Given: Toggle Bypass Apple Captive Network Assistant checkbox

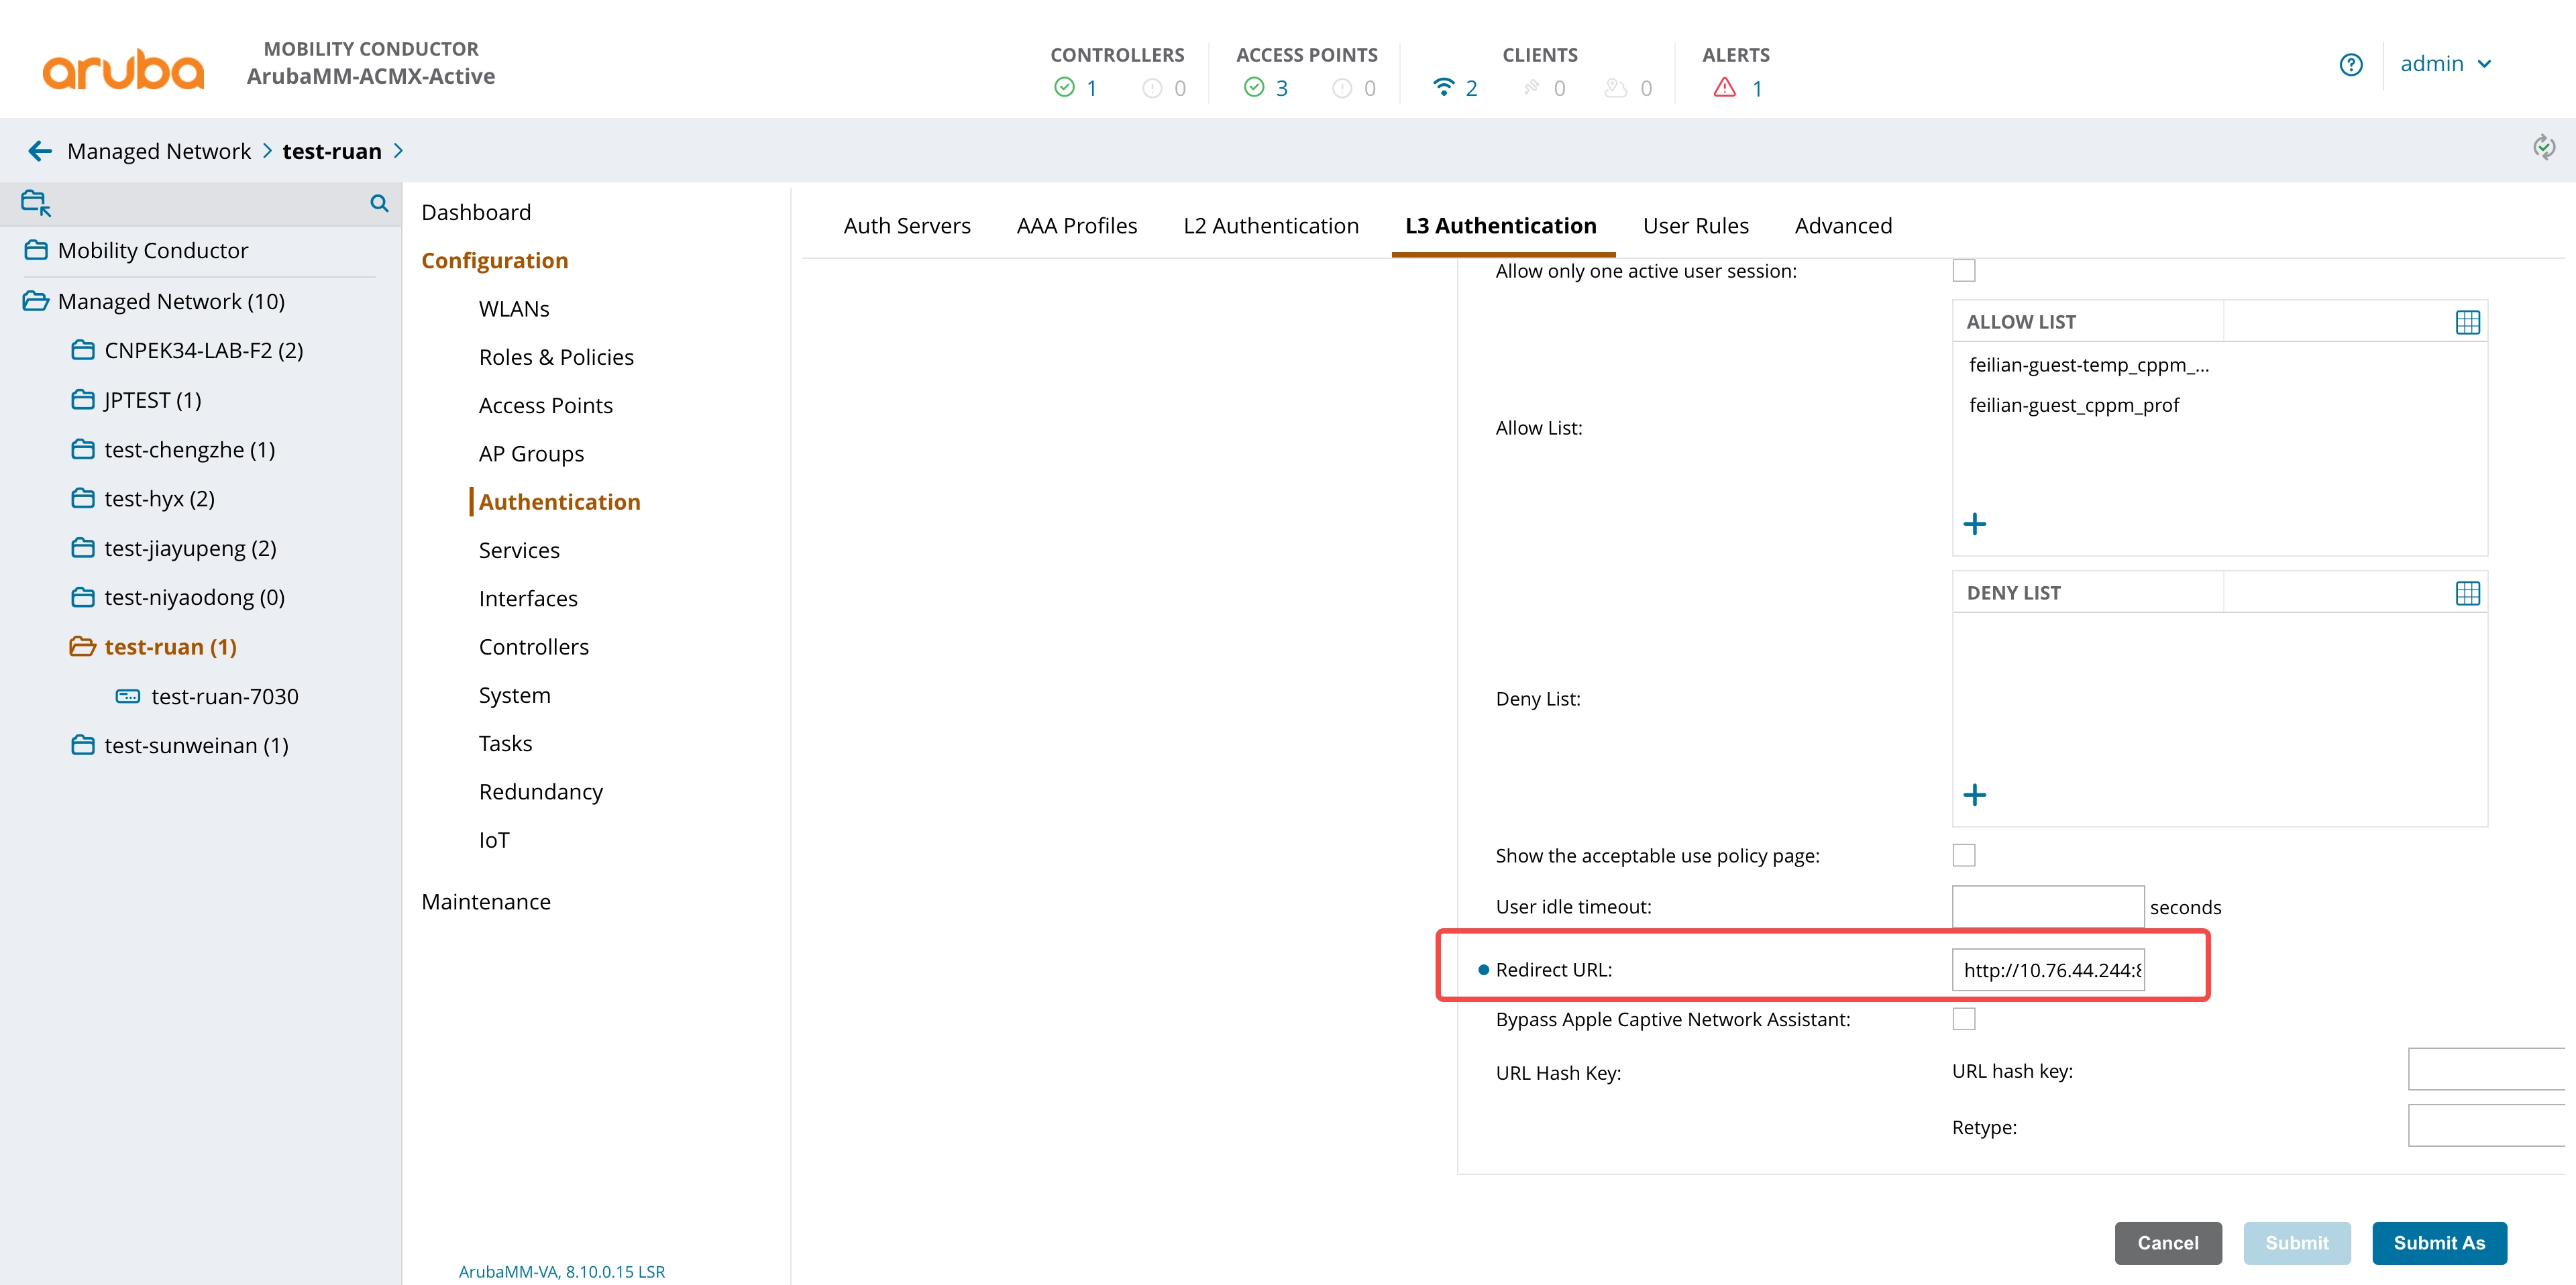Looking at the screenshot, I should click(x=1964, y=1019).
